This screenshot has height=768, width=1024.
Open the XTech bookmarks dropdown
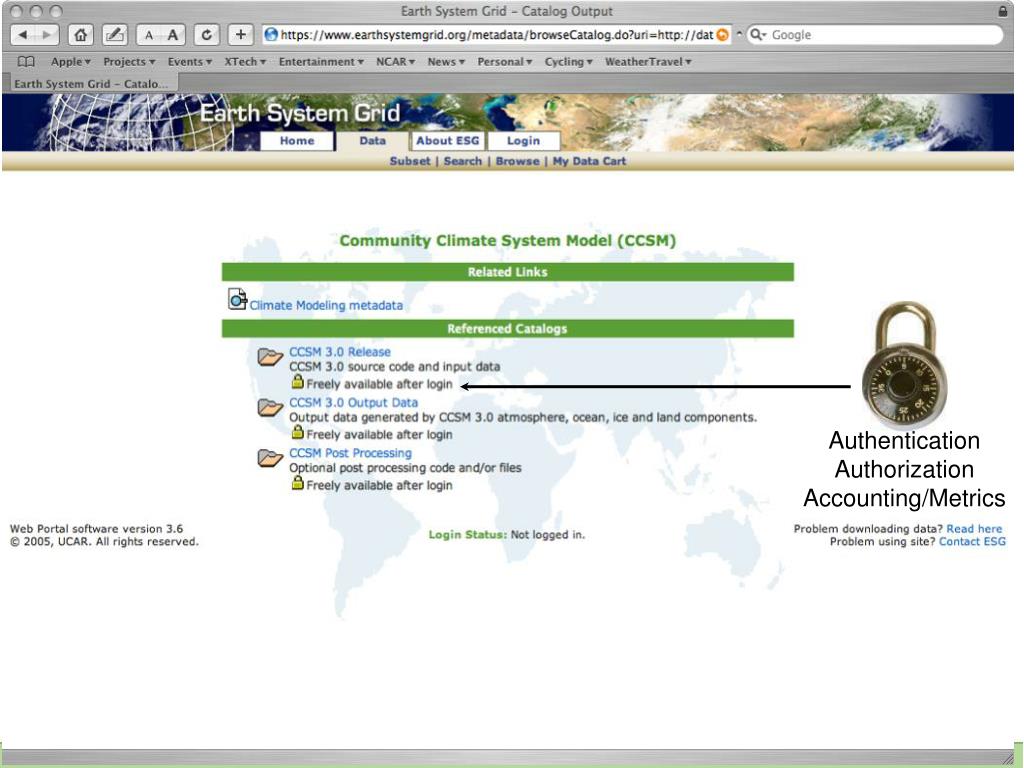[245, 61]
